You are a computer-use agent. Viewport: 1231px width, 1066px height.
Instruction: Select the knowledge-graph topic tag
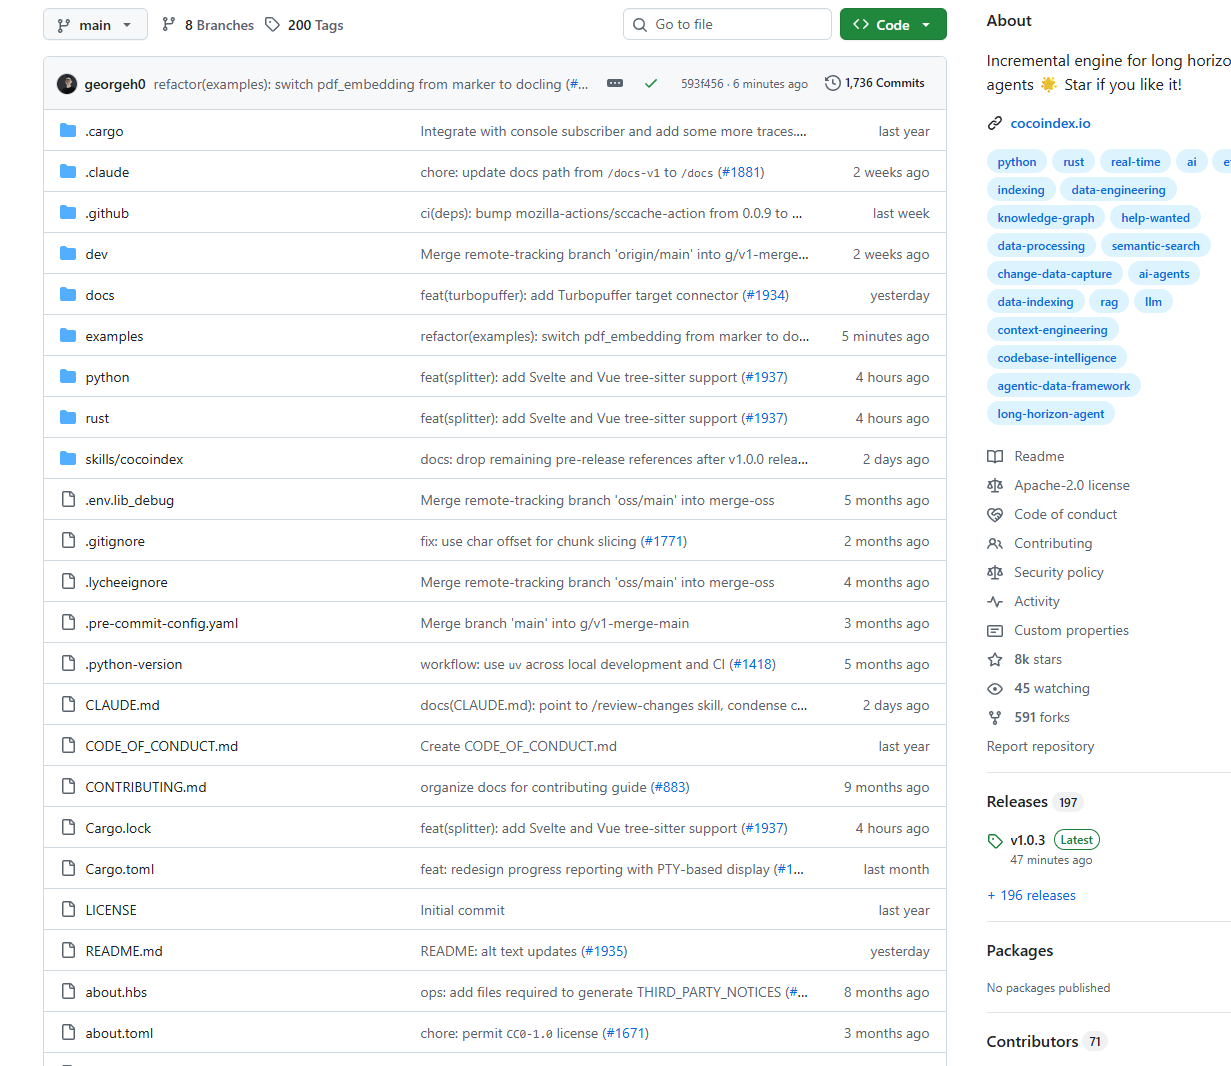pyautogui.click(x=1046, y=218)
